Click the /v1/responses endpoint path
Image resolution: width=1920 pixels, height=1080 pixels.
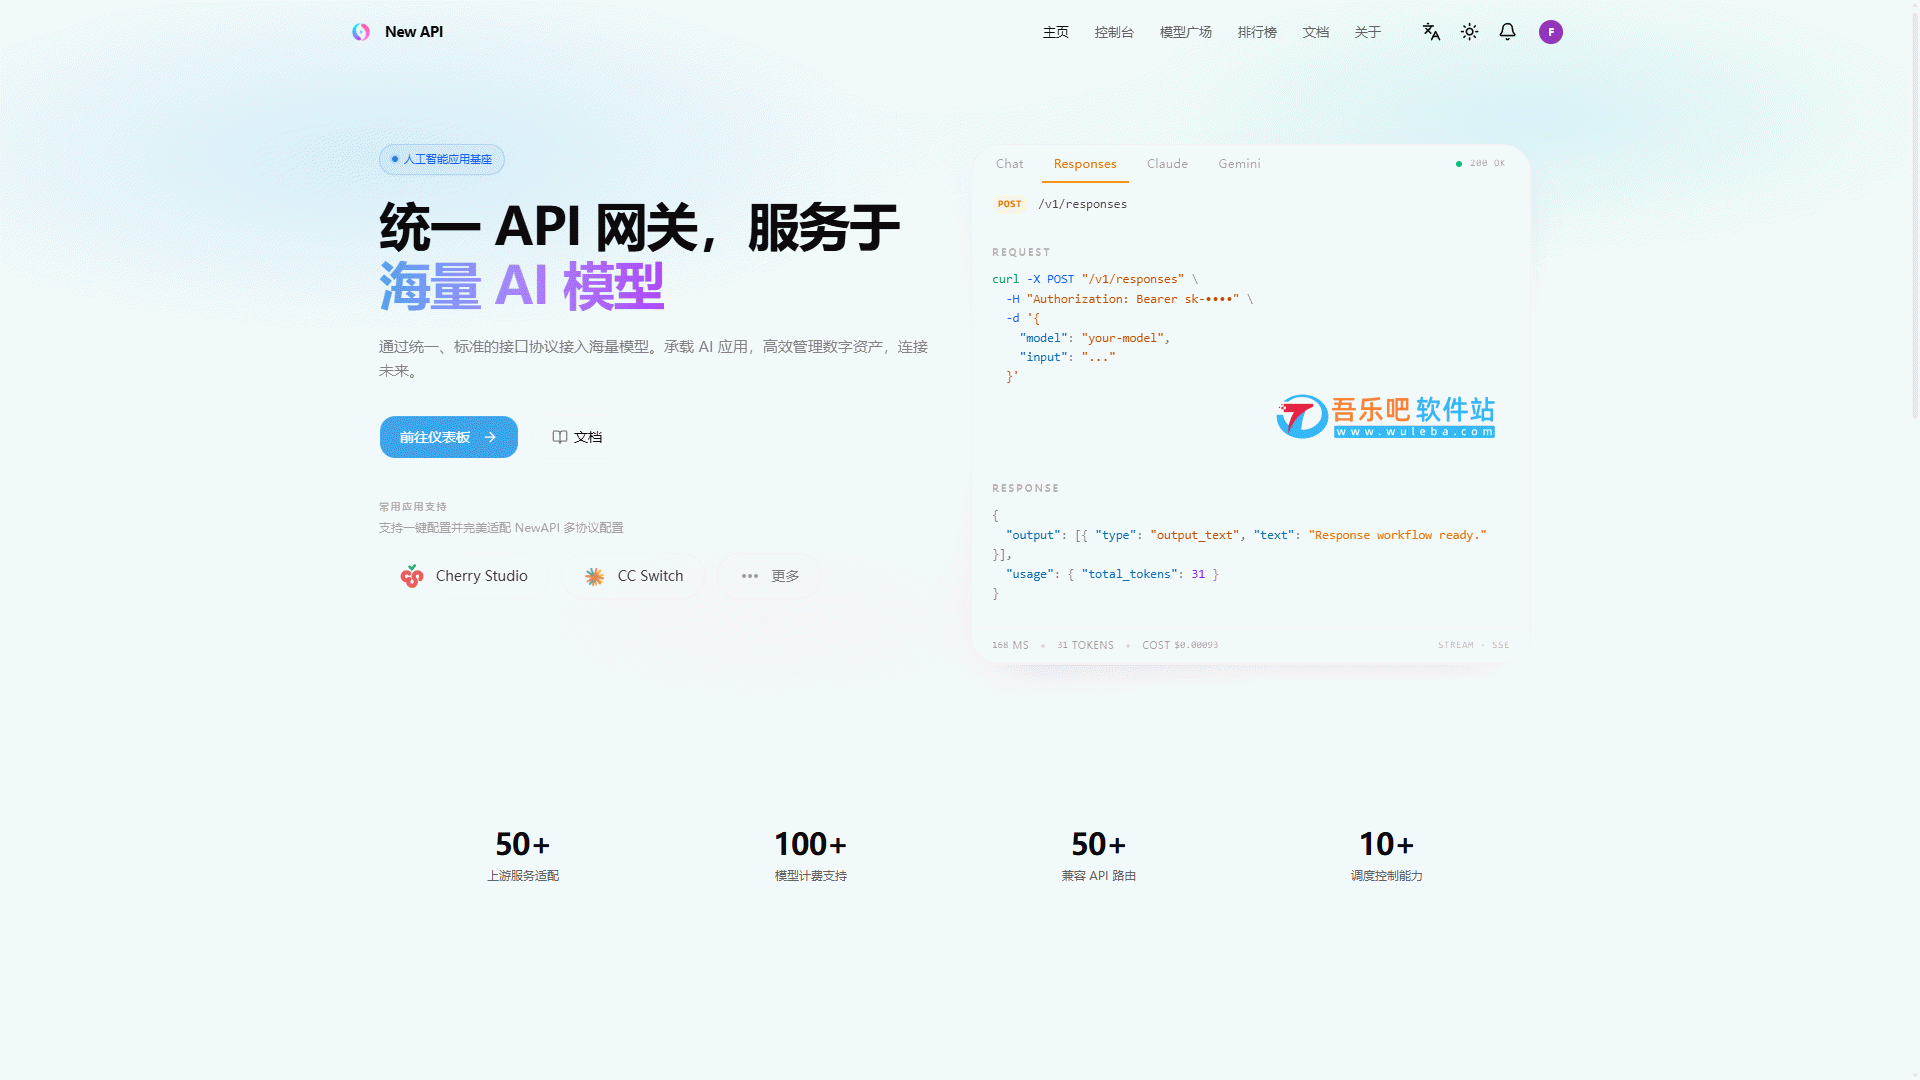click(1082, 204)
